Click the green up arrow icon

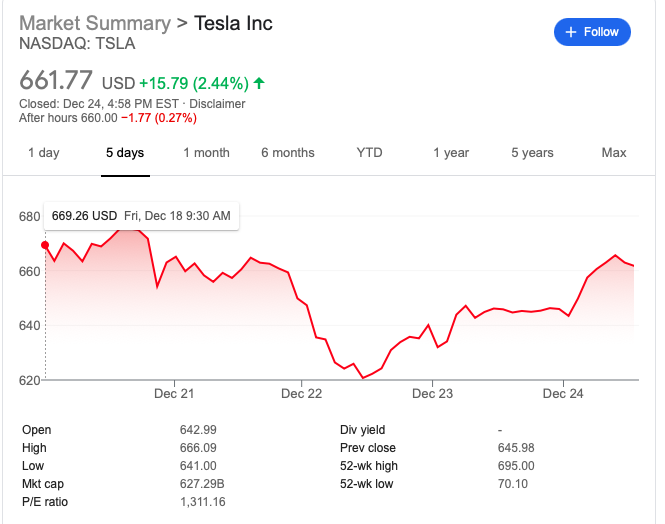coord(260,83)
